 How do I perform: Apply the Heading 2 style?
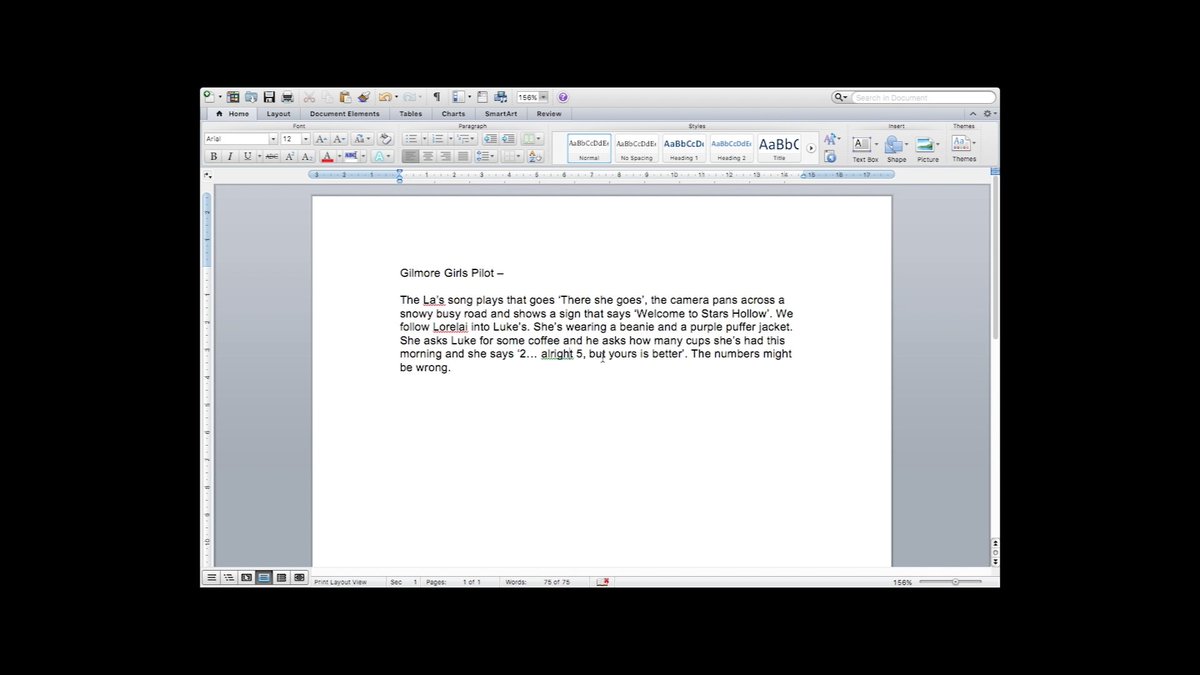[731, 148]
